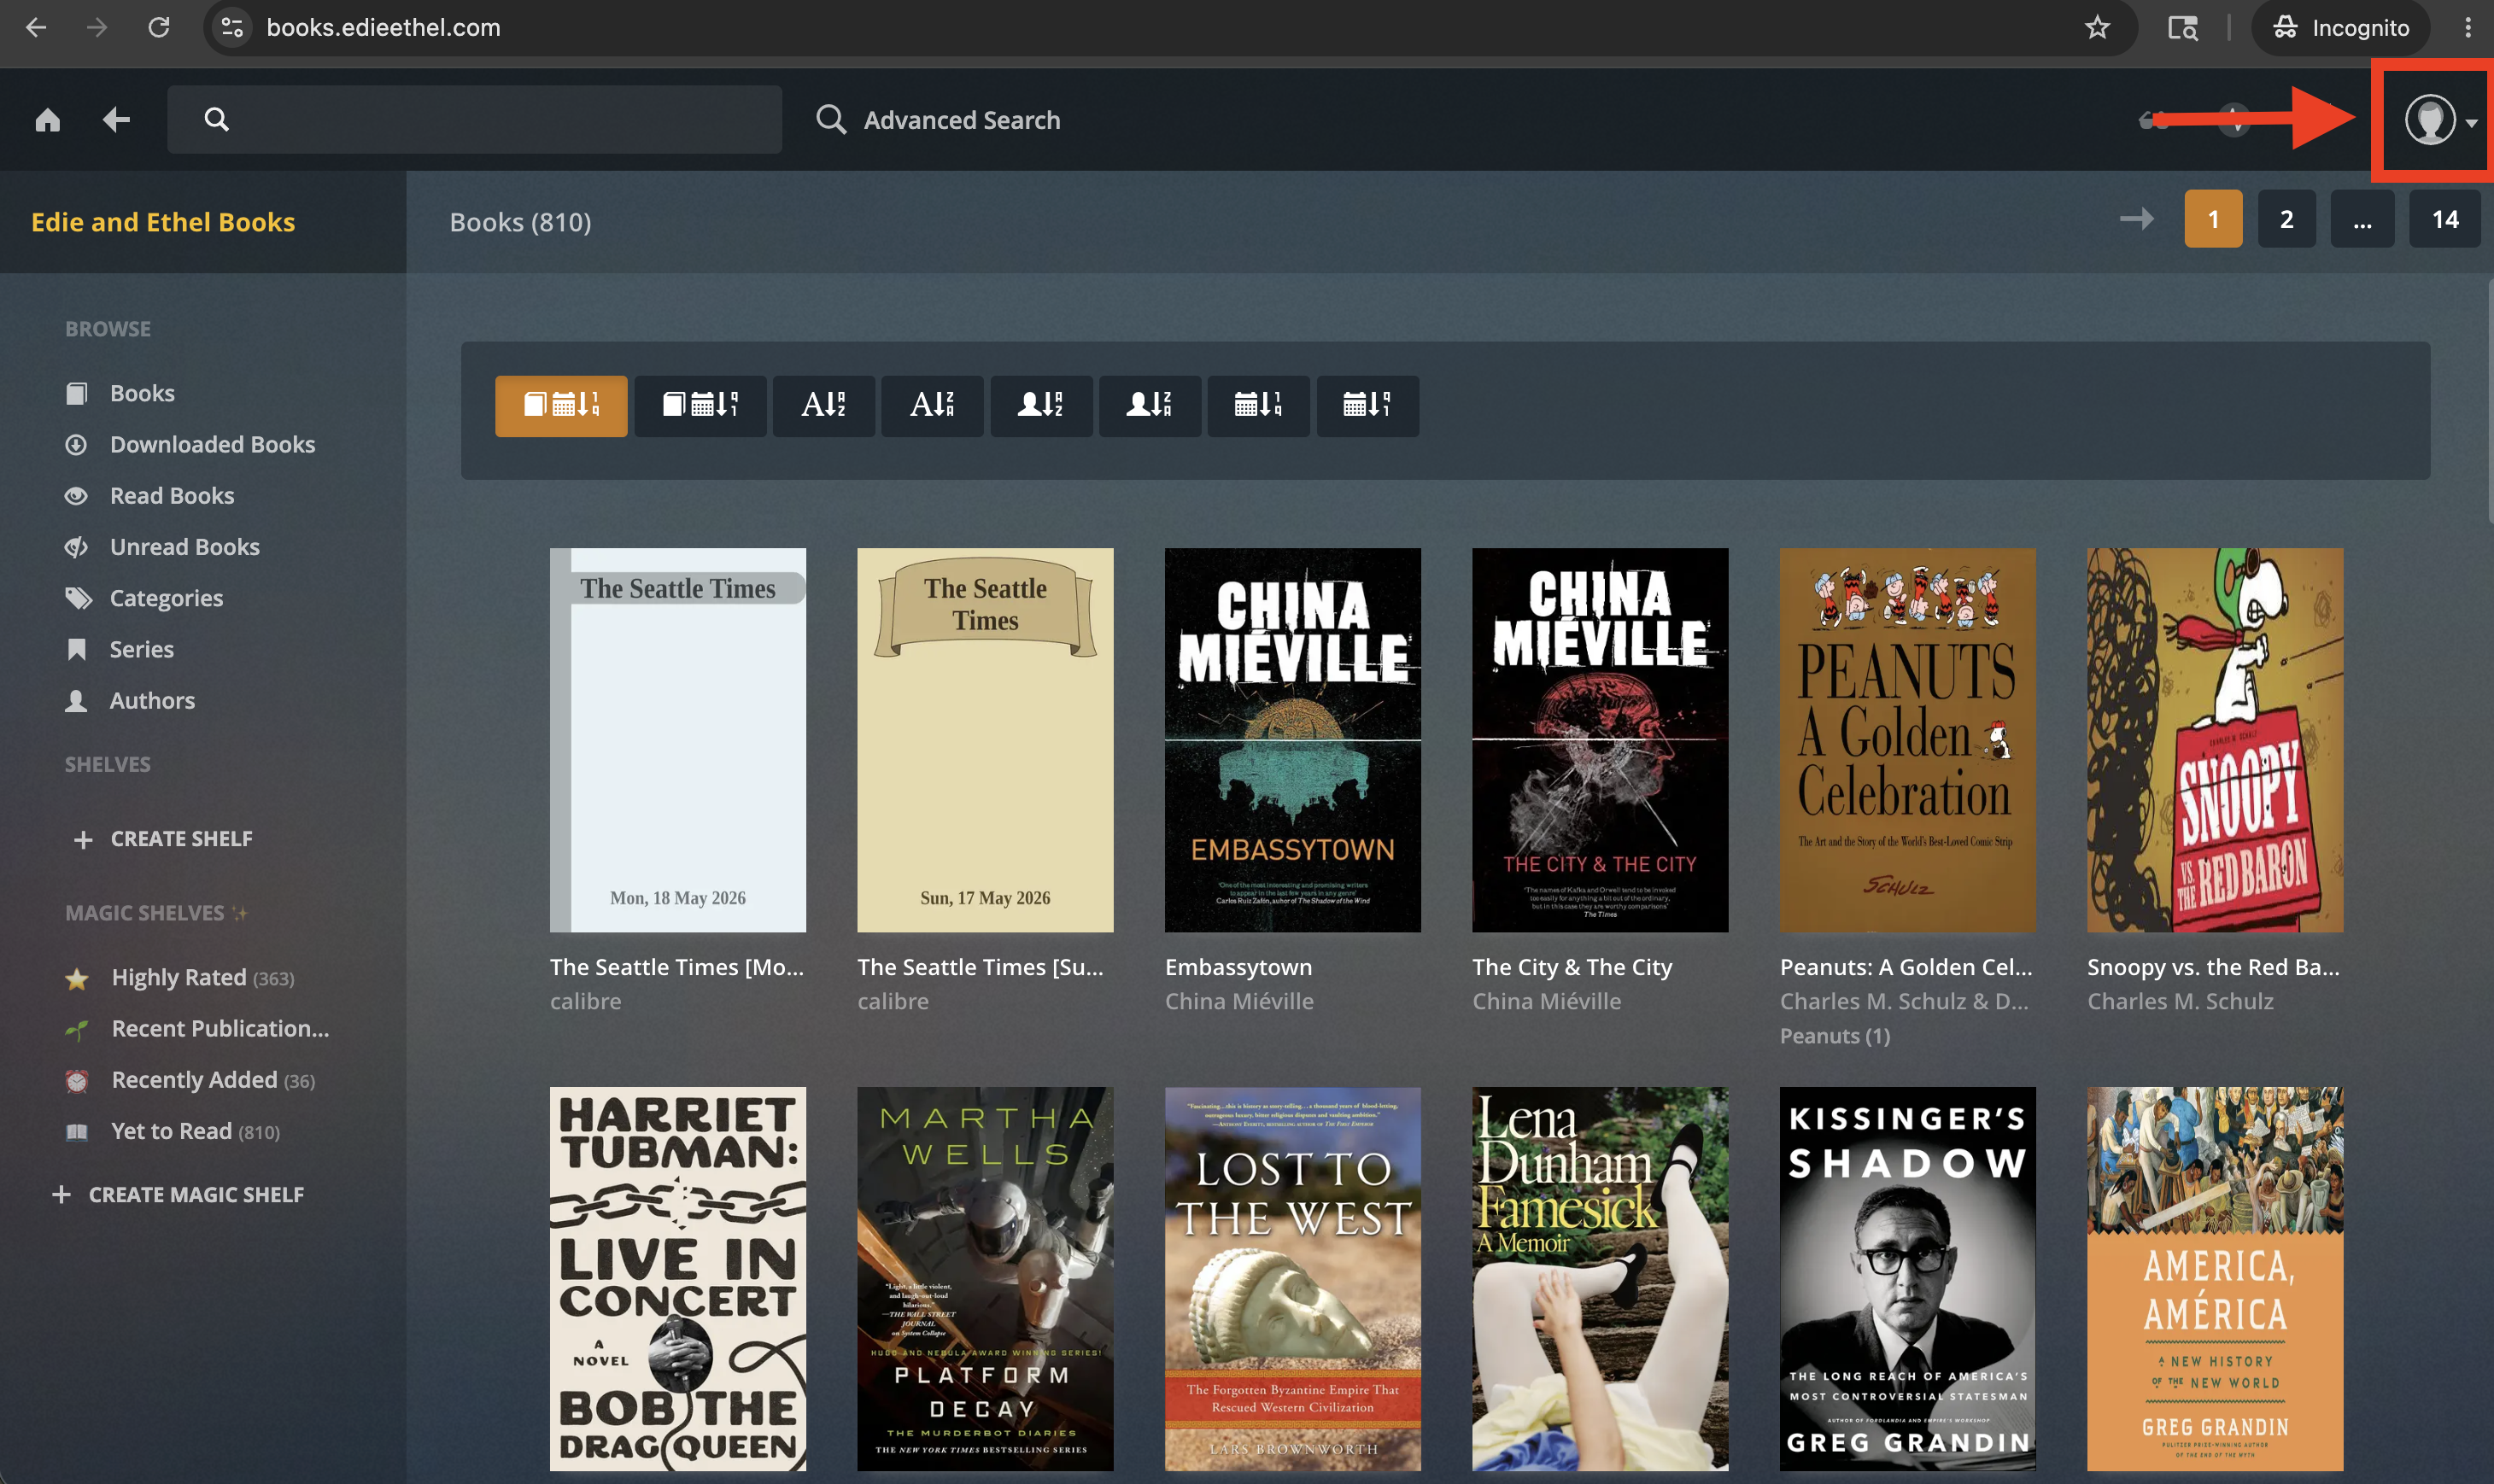
Task: Open Peanuts: A Golden Celebration cover
Action: (1907, 740)
